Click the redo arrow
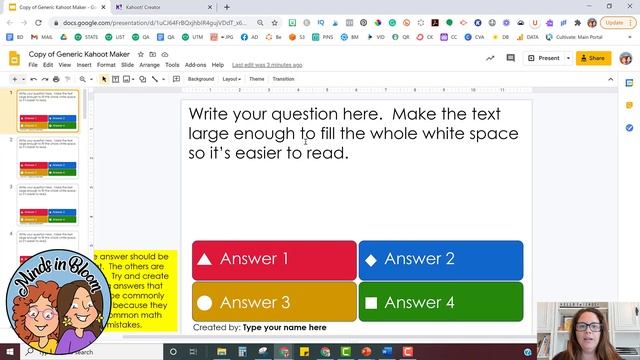The width and height of the screenshot is (640, 360). 45,79
